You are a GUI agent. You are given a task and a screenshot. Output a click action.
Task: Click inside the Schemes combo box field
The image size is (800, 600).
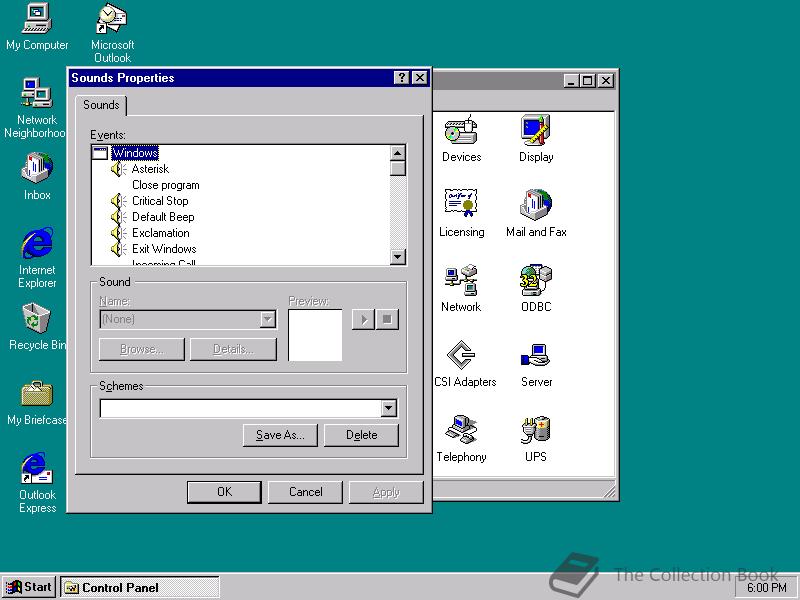[240, 408]
